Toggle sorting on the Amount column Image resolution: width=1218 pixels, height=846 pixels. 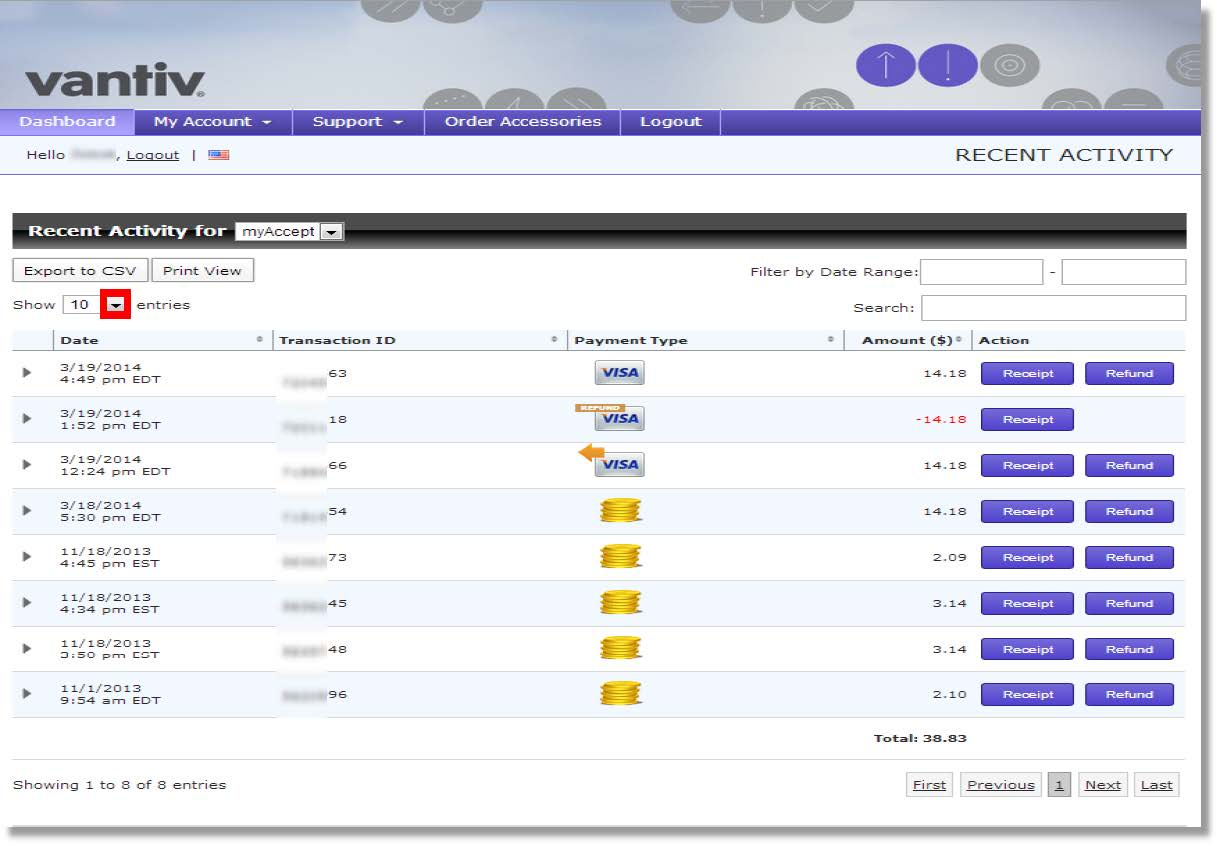pyautogui.click(x=903, y=340)
